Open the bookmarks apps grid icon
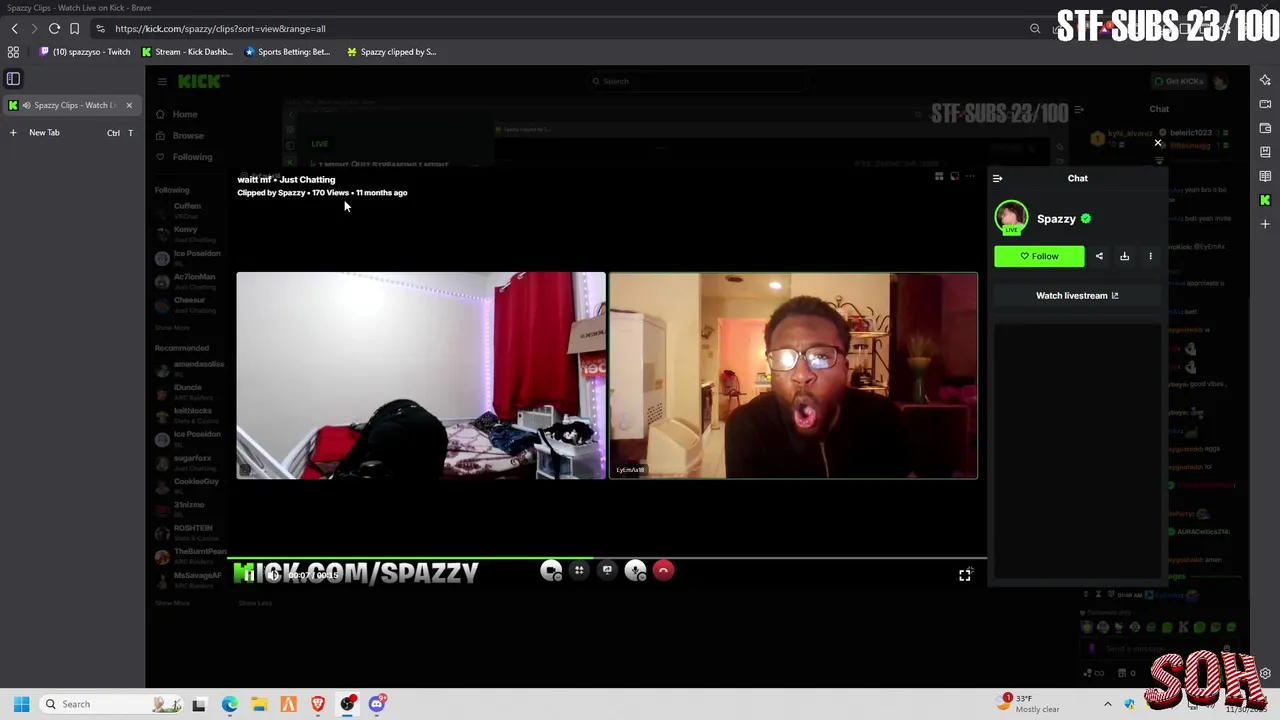The image size is (1280, 720). [x=13, y=52]
